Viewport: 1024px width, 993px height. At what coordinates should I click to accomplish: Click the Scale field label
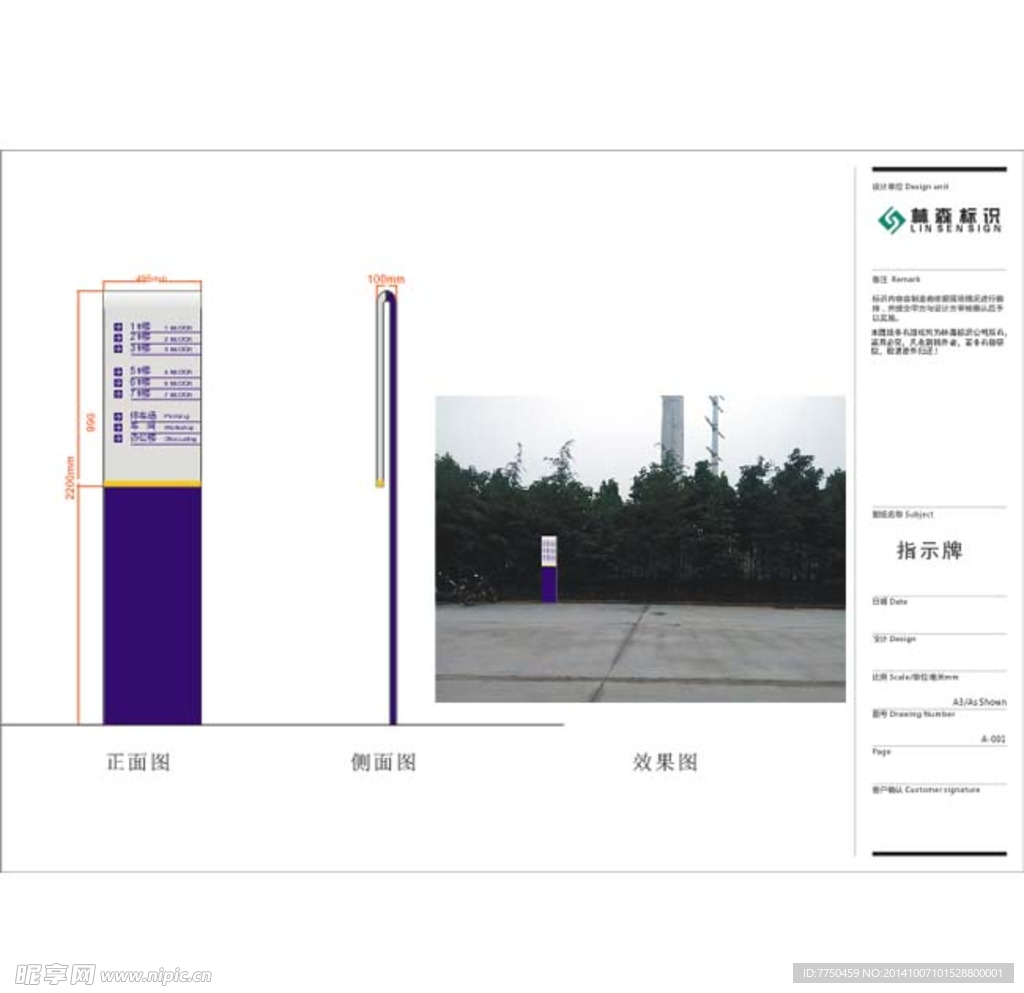coord(915,677)
